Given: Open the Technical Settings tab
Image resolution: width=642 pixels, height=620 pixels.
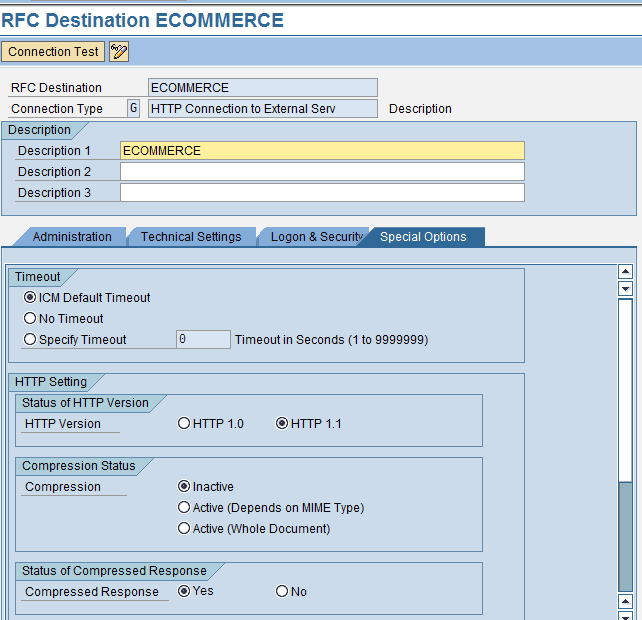Looking at the screenshot, I should coord(190,237).
